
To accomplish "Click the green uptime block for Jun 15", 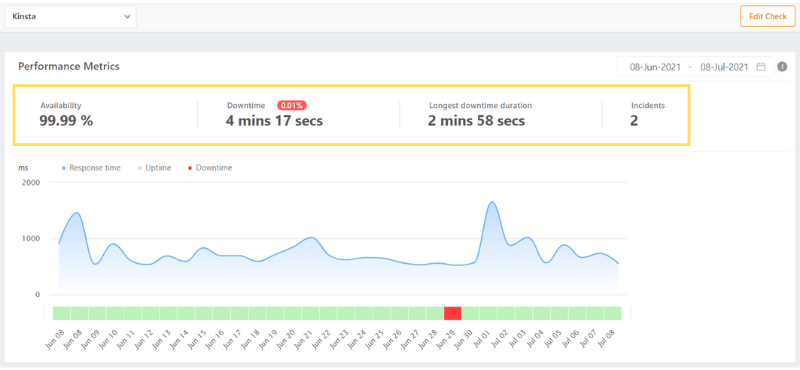I will tap(204, 313).
